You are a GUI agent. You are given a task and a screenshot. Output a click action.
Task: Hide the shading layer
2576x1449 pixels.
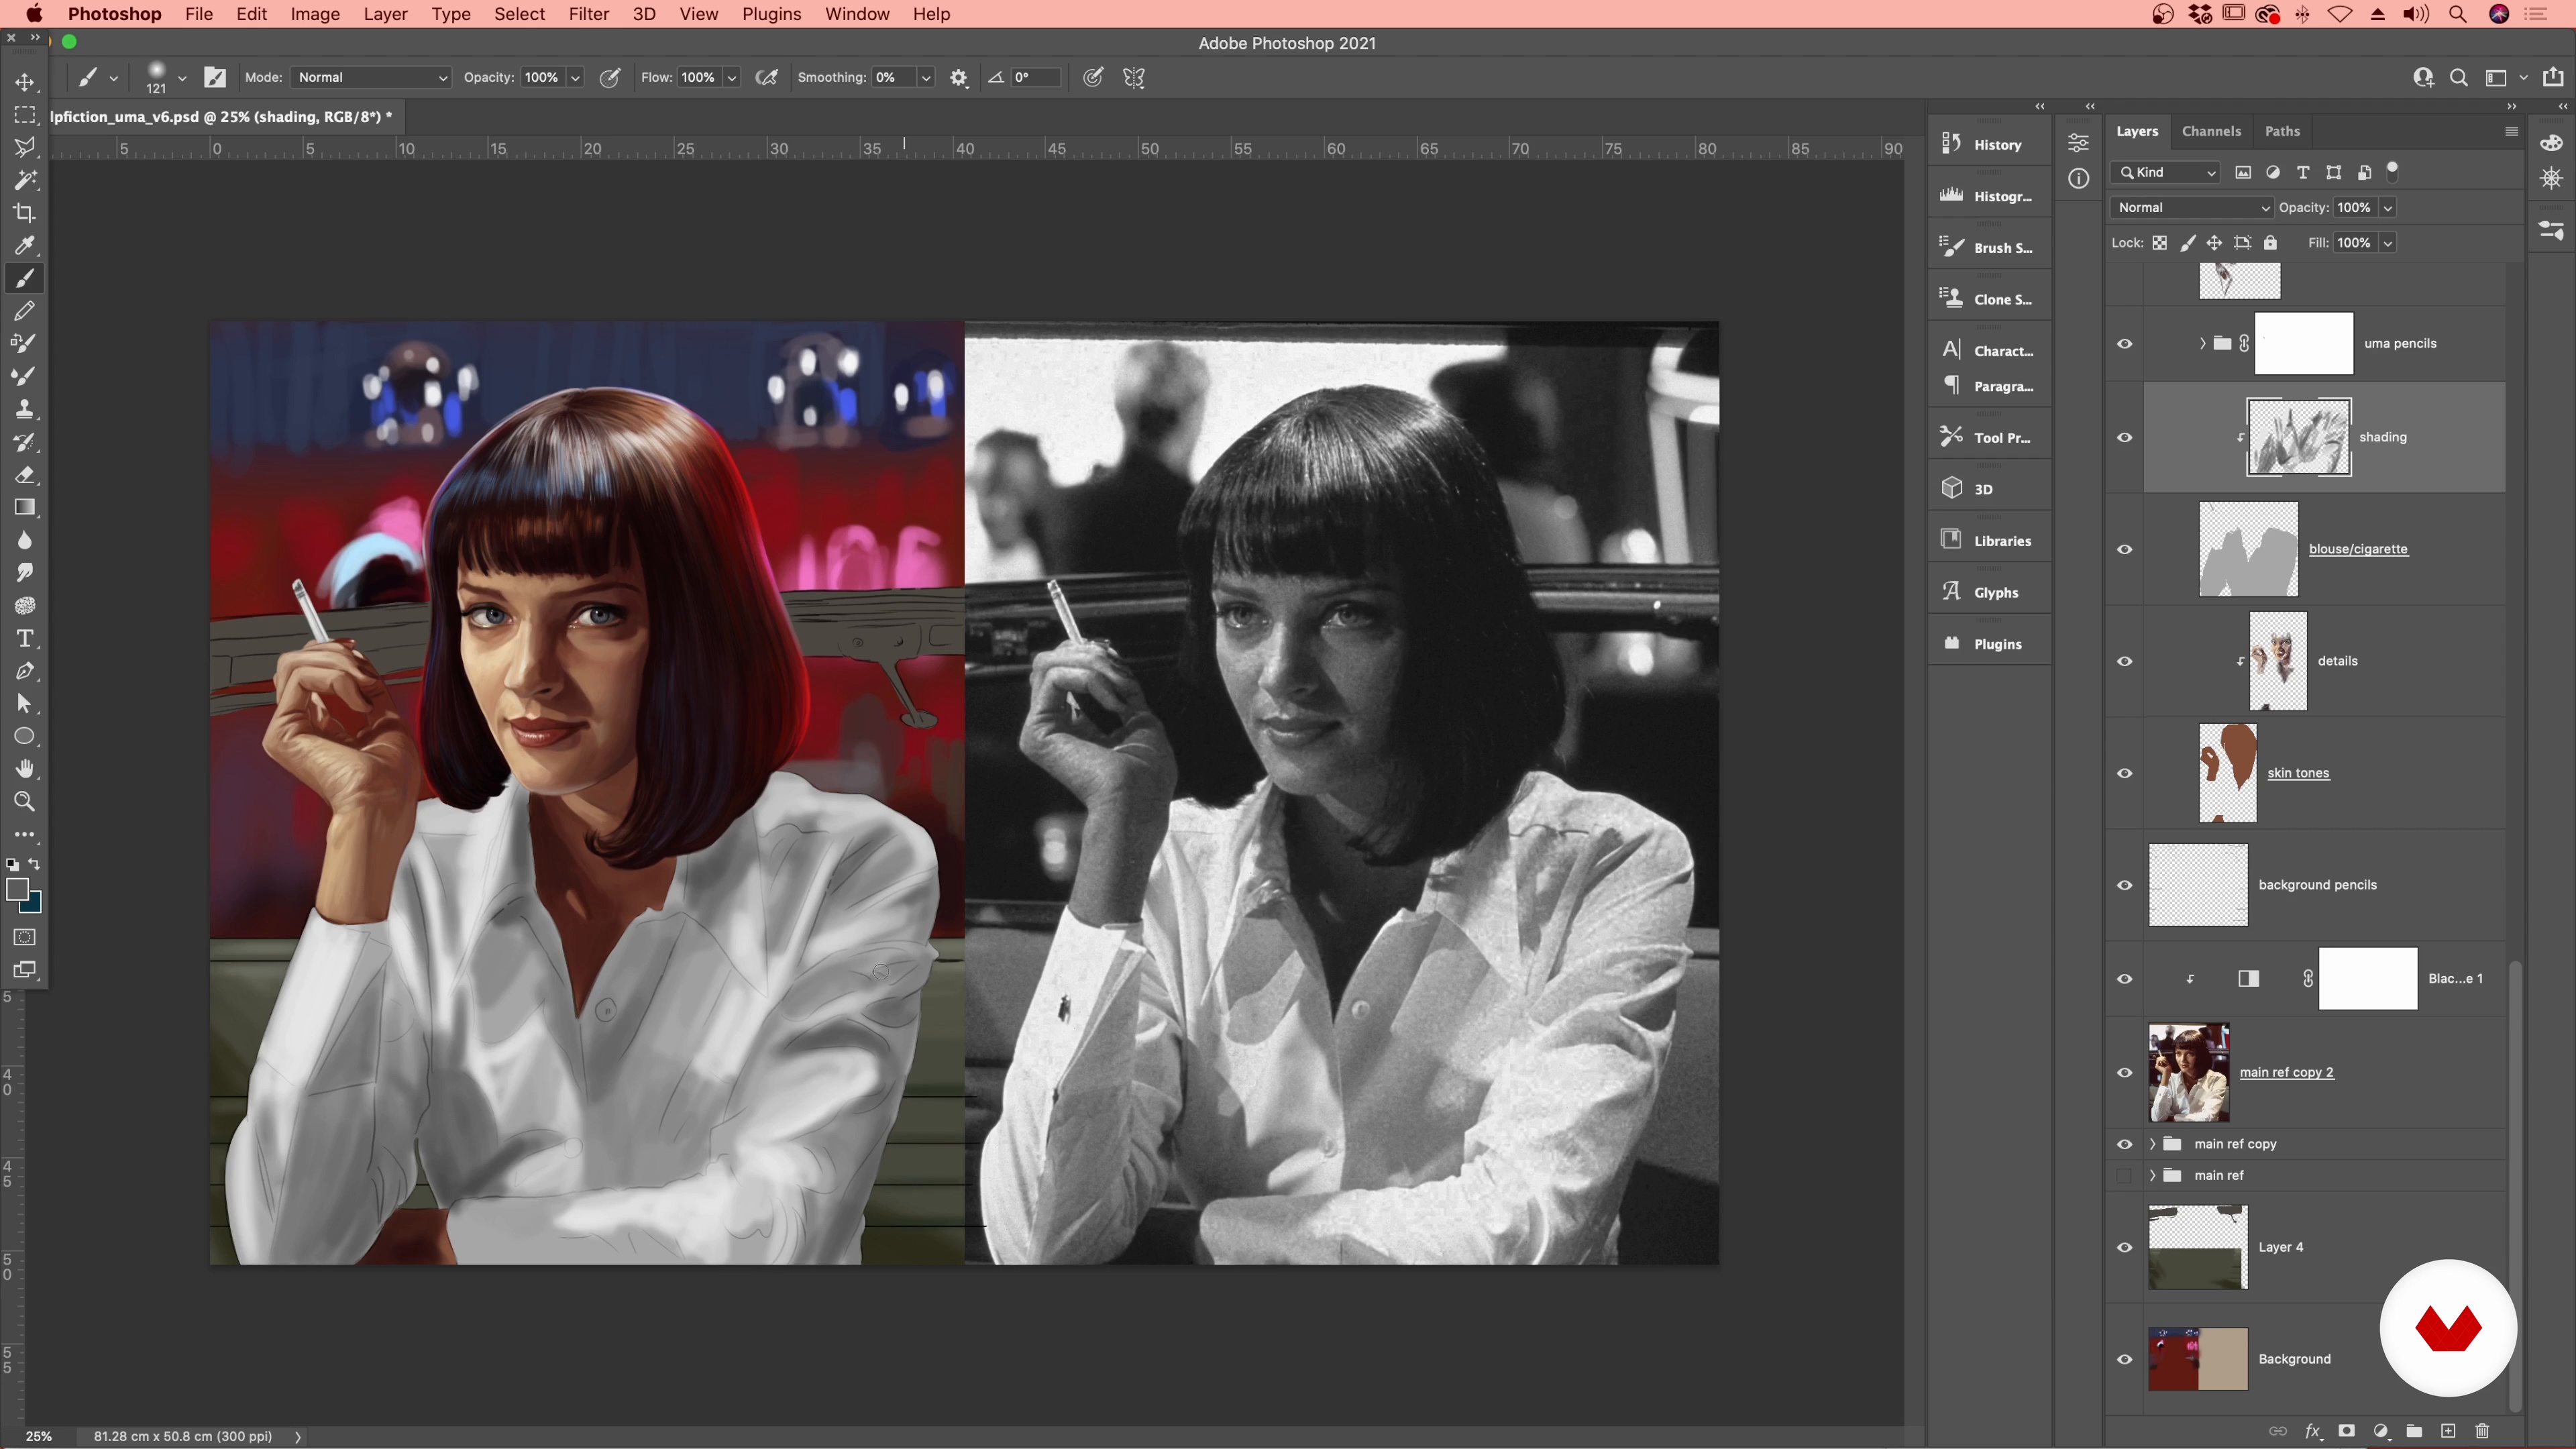click(2124, 437)
